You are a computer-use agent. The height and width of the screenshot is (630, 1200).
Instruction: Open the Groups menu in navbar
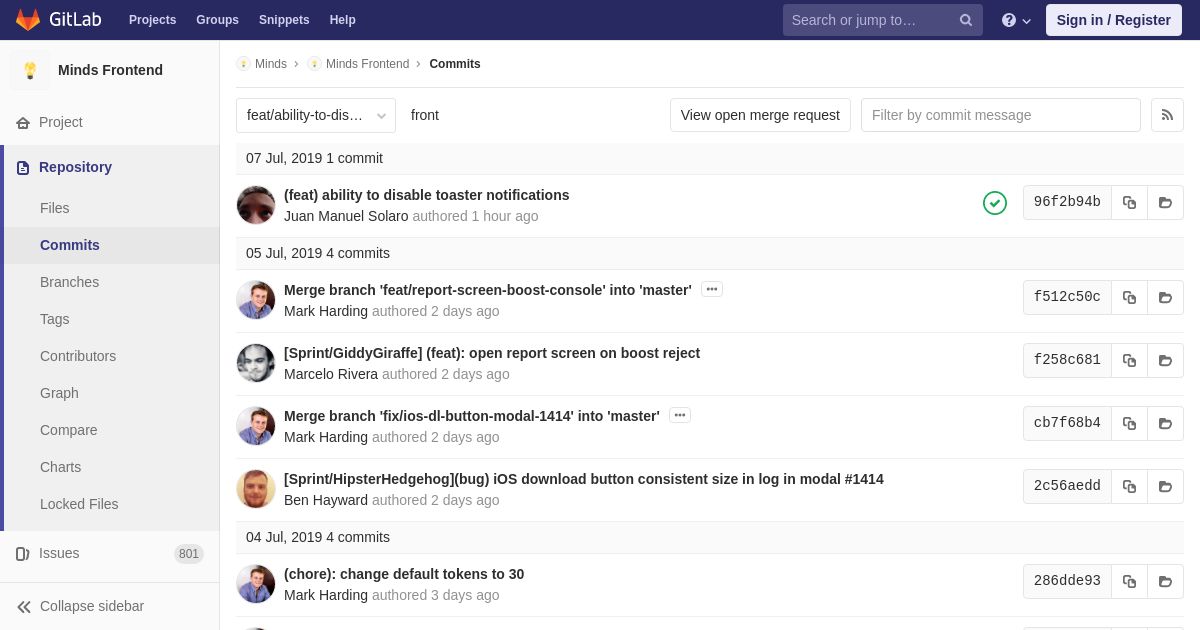[x=217, y=20]
